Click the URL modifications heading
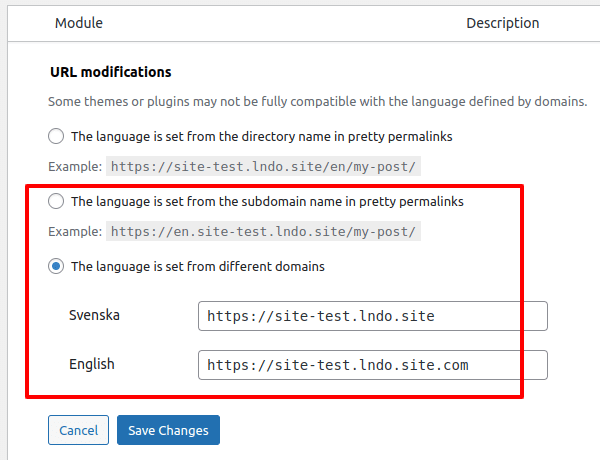The width and height of the screenshot is (600, 460). coord(111,72)
